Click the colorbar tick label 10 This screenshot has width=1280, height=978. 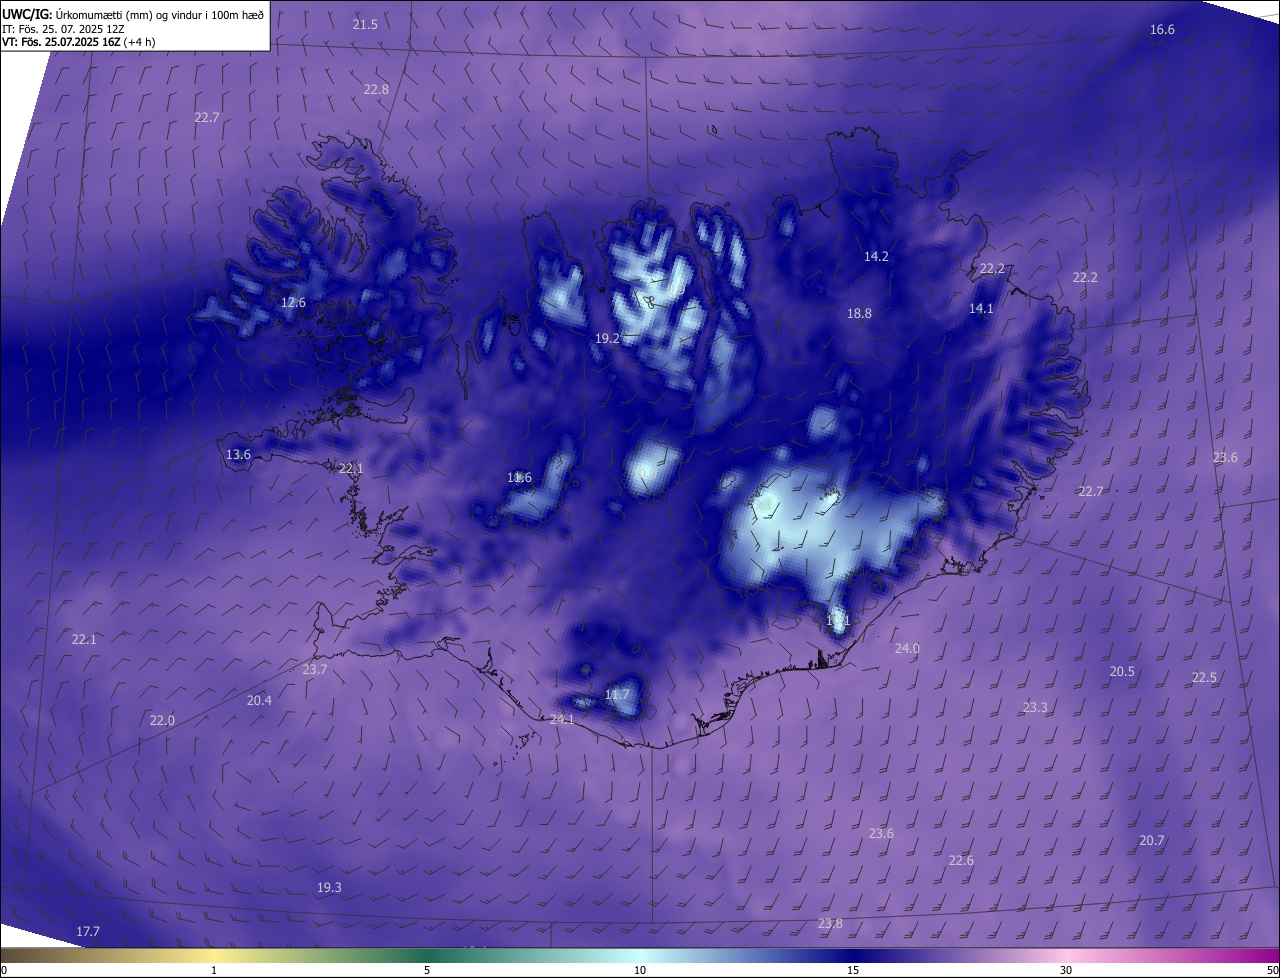(640, 971)
